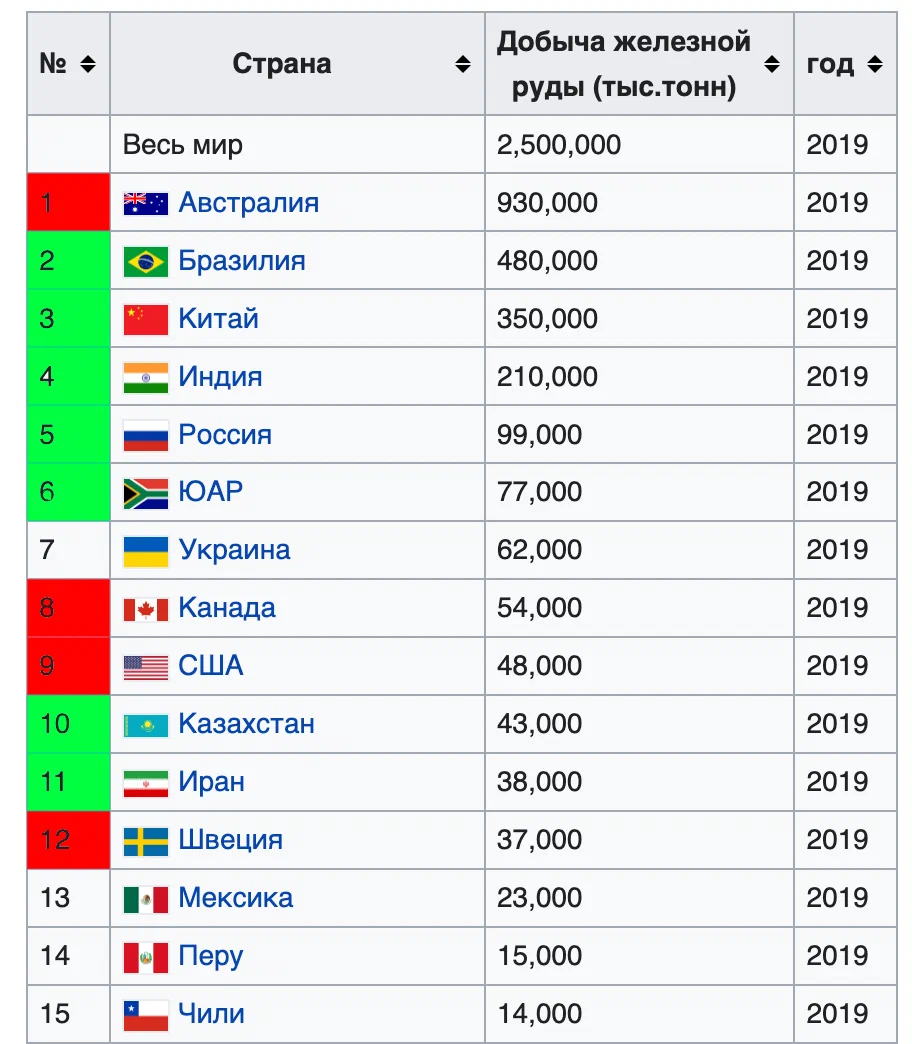Sort table by № column arrows
912x1044 pixels.
(88, 64)
